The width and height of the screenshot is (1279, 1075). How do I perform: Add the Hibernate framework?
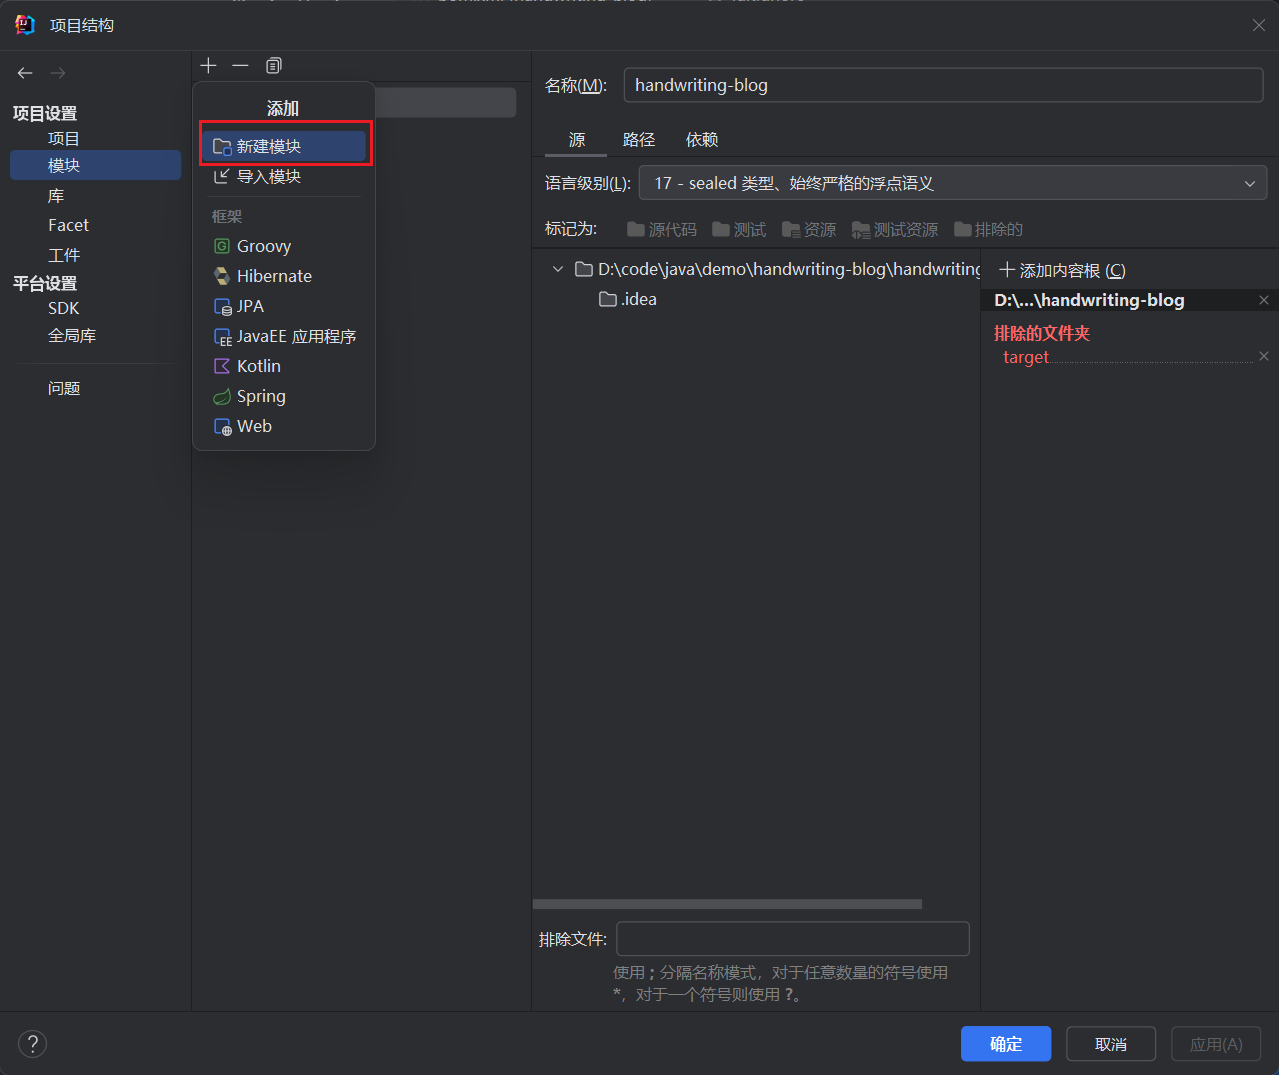(x=284, y=276)
